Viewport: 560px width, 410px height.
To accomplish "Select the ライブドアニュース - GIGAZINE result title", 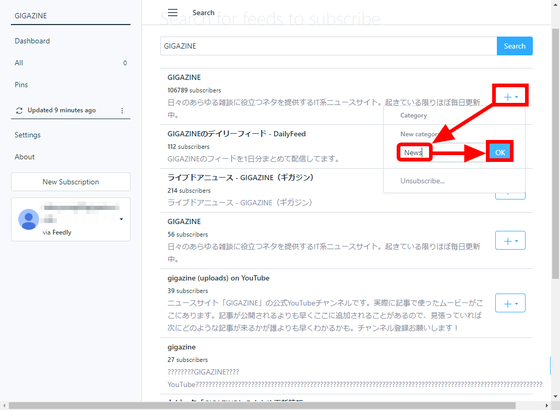I will pyautogui.click(x=240, y=178).
